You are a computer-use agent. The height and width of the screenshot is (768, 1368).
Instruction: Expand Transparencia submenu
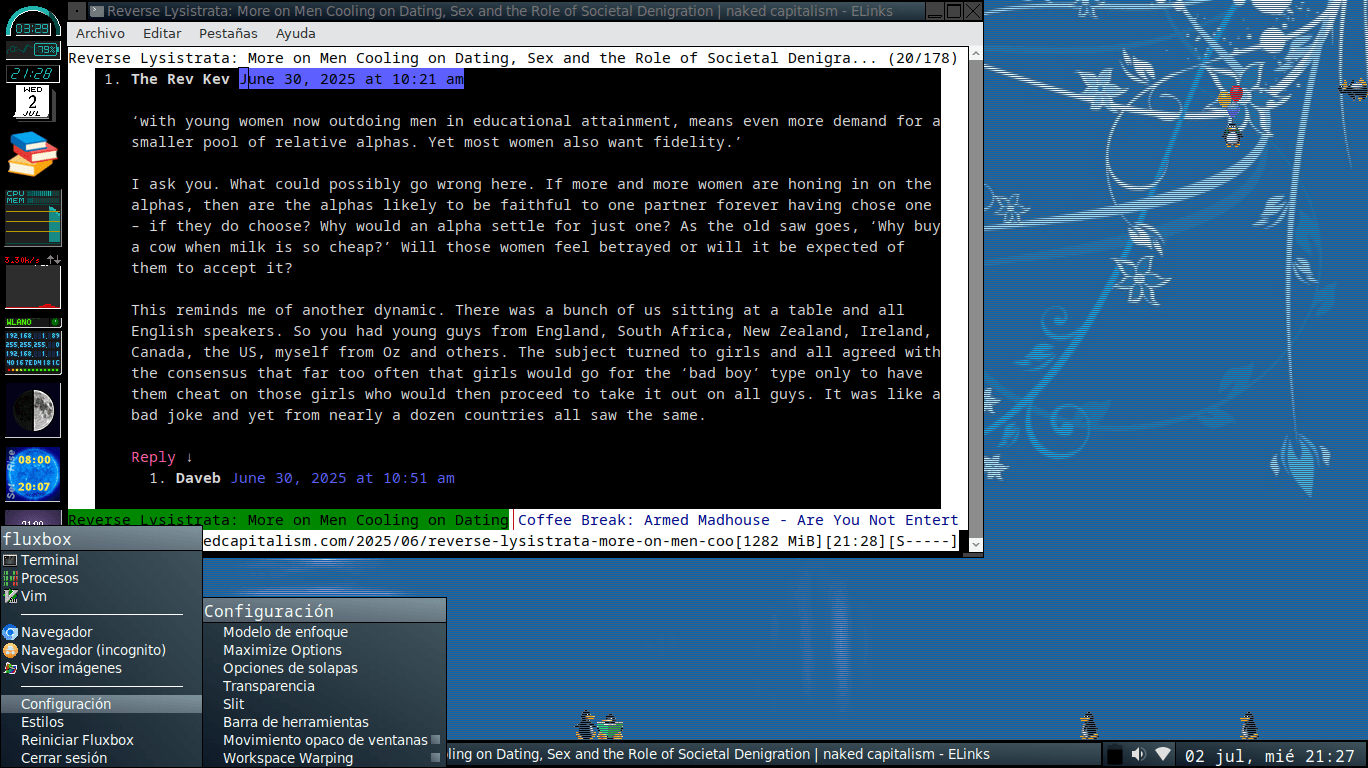click(324, 686)
